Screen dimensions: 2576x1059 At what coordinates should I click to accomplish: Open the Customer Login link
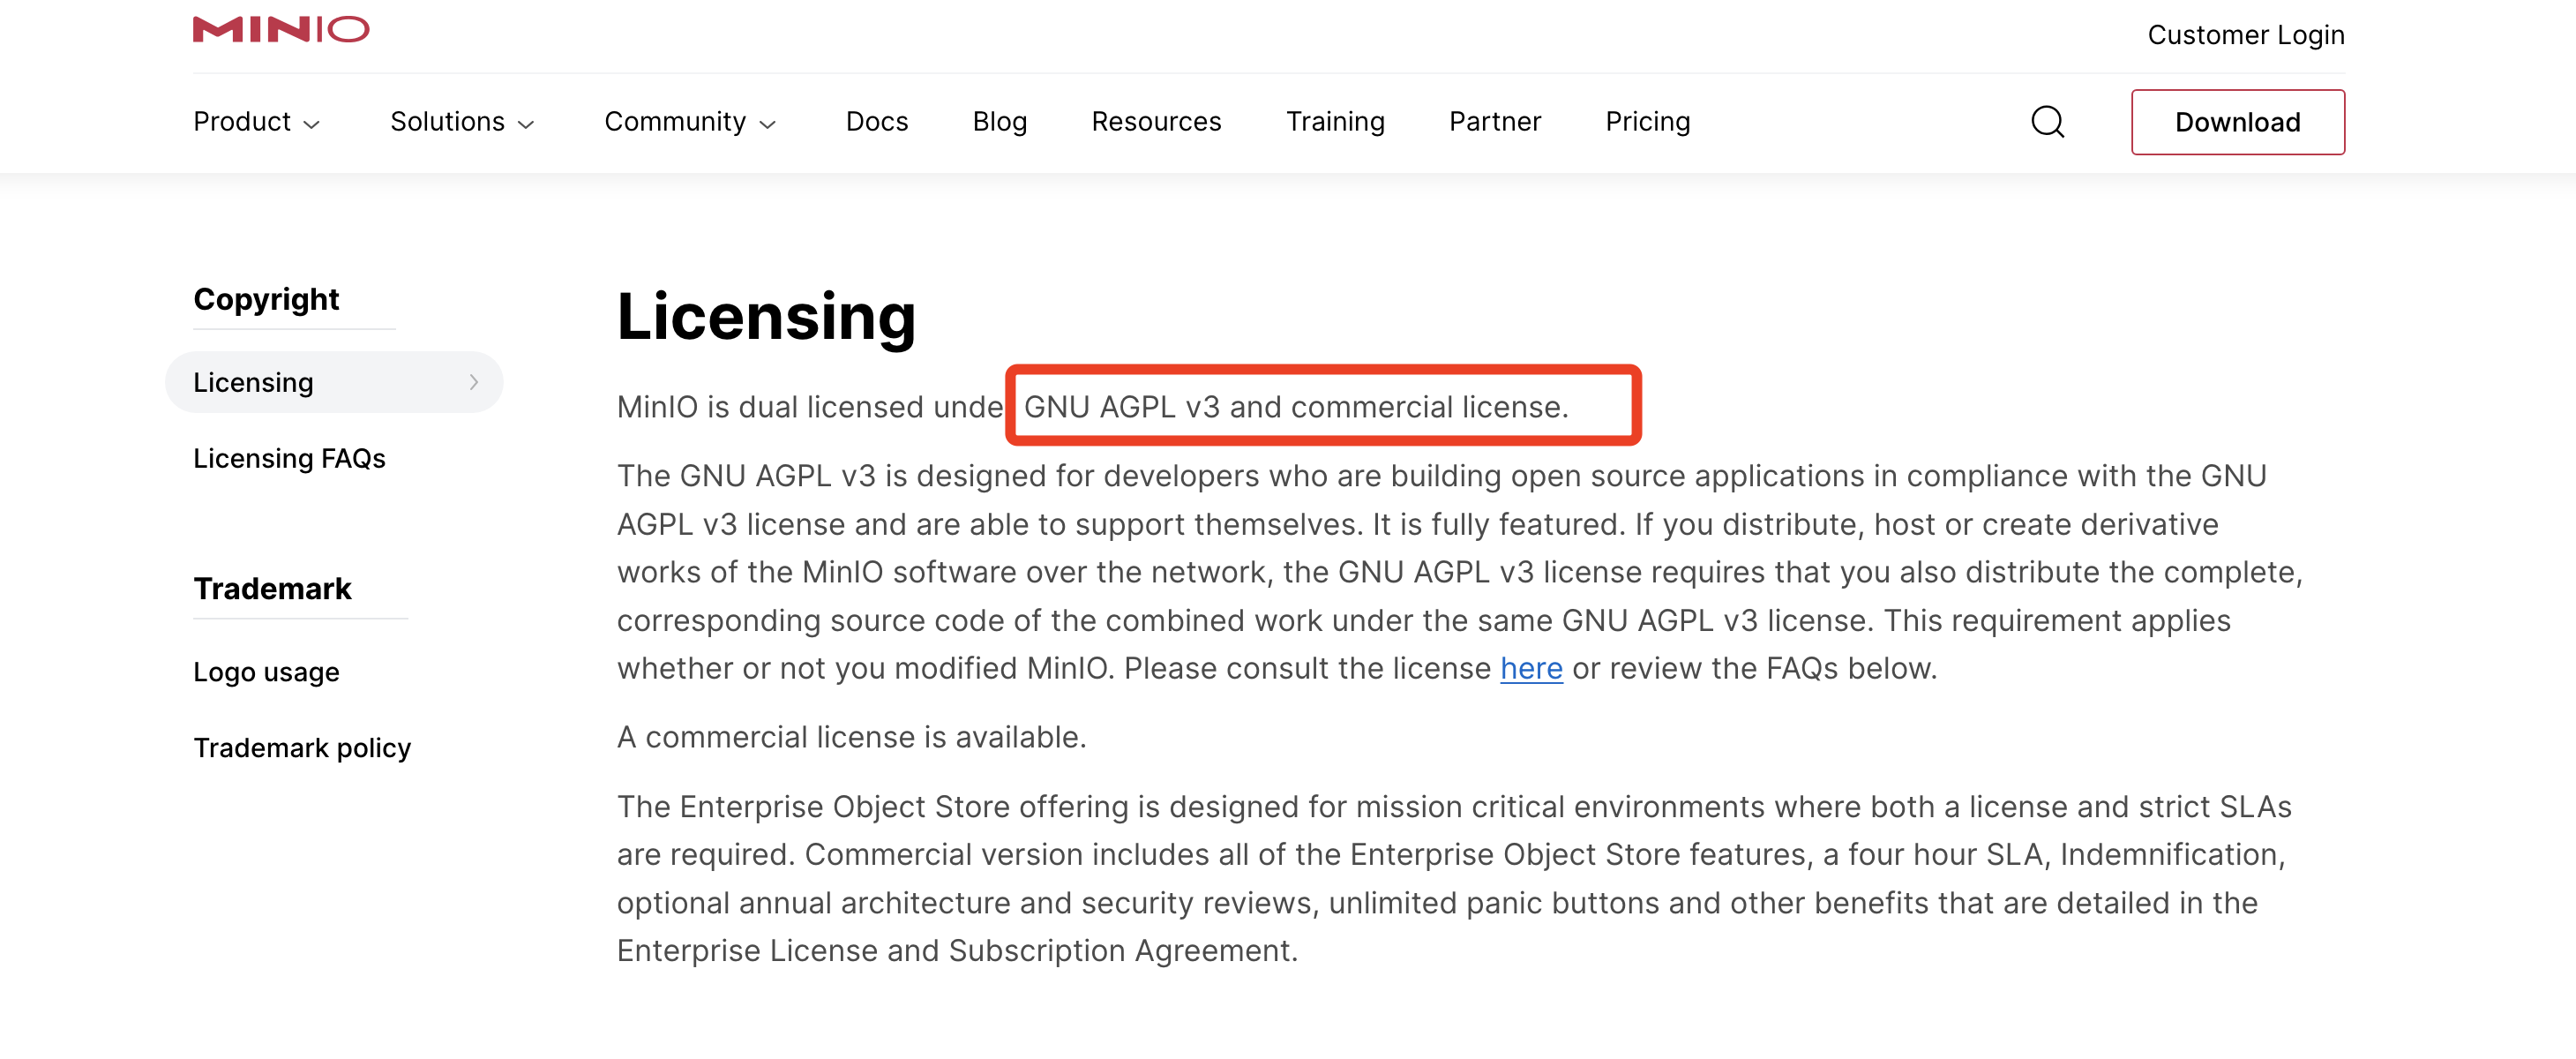2246,35
